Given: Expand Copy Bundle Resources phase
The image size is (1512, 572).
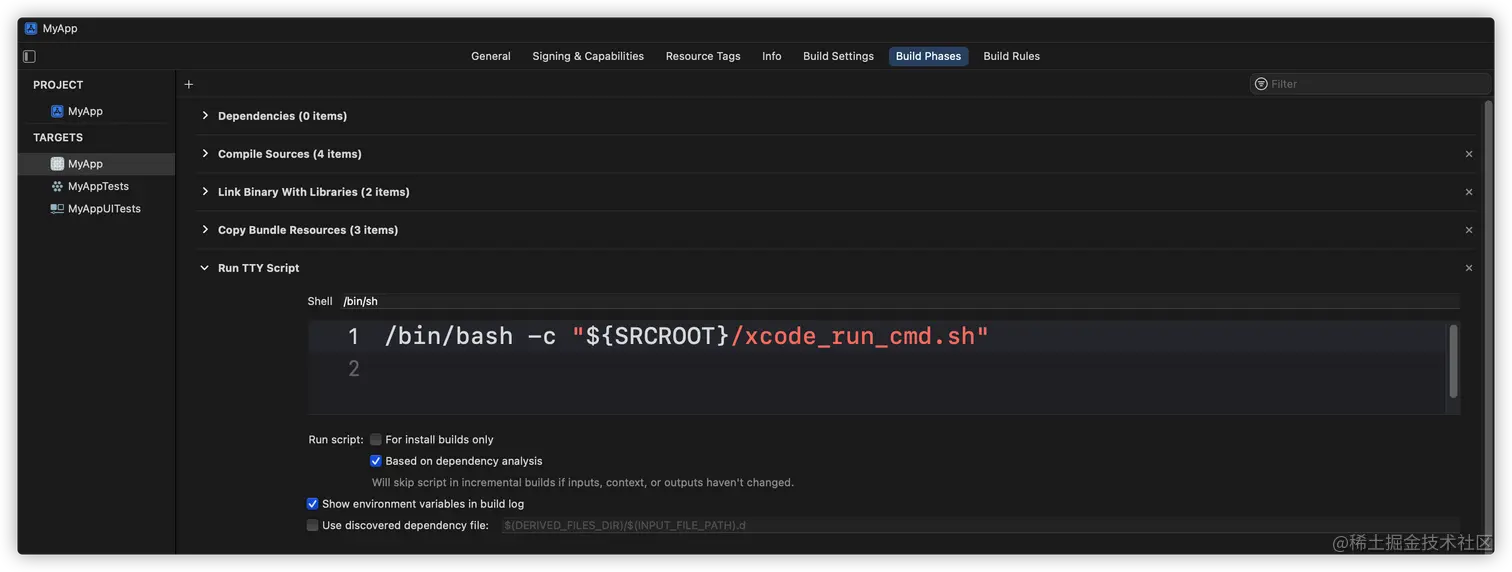Looking at the screenshot, I should pyautogui.click(x=205, y=230).
